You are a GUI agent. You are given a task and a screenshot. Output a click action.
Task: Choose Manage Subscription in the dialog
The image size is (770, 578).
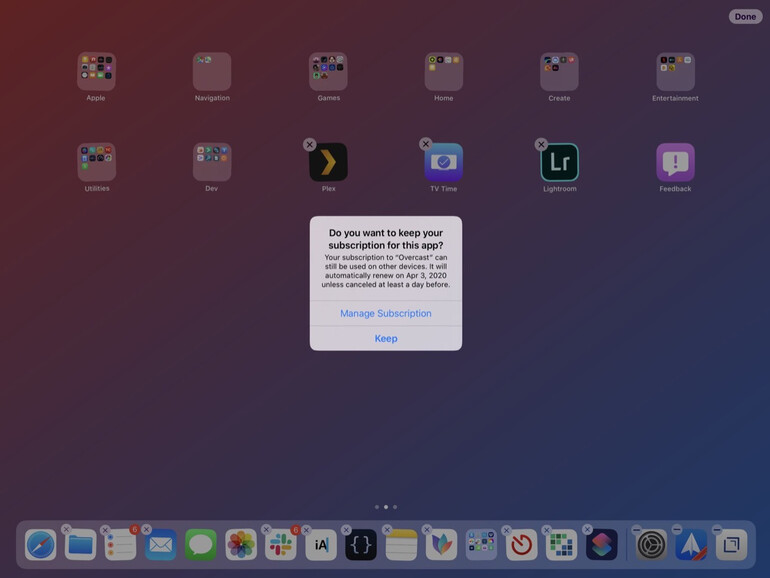coord(386,313)
